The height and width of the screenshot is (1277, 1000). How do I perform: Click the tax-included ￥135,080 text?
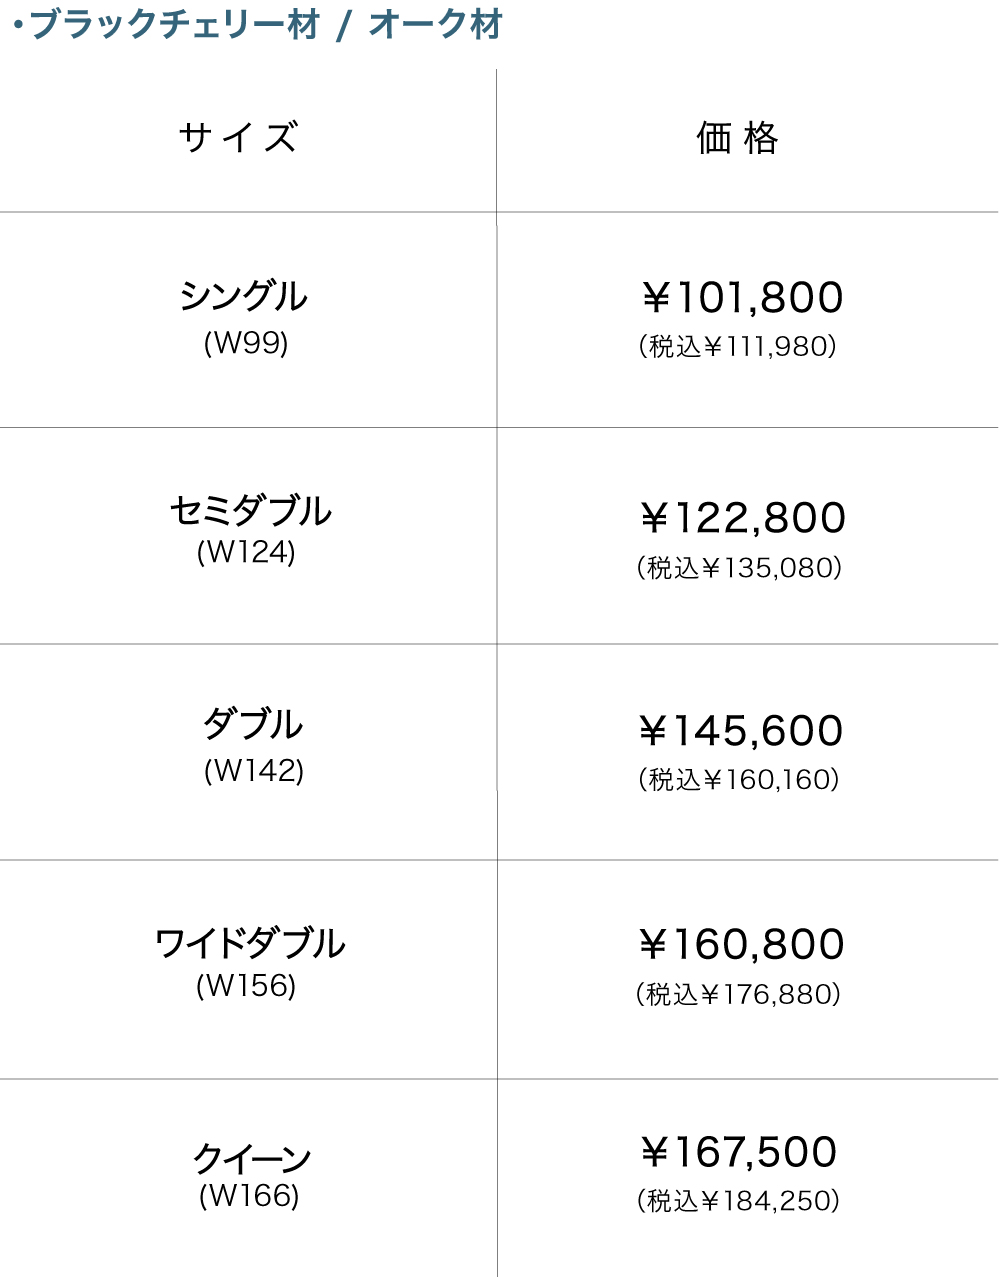click(739, 568)
